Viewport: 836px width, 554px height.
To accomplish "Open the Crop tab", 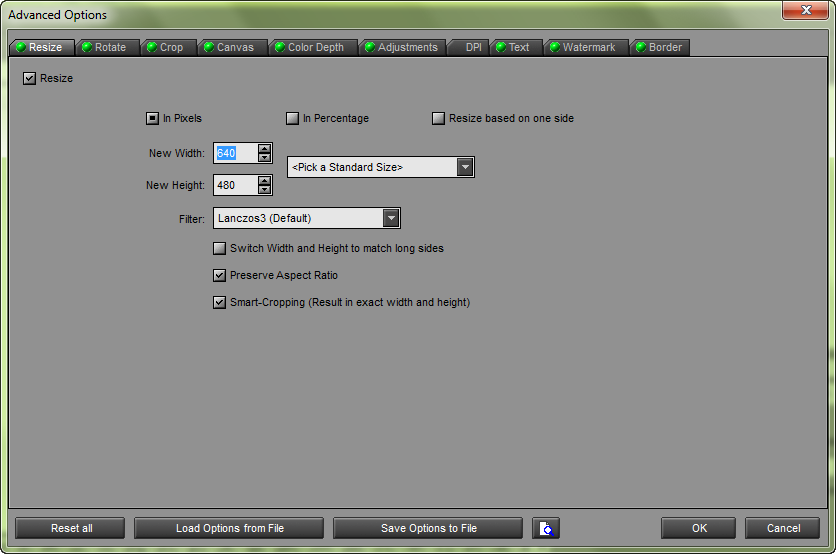I will click(168, 47).
